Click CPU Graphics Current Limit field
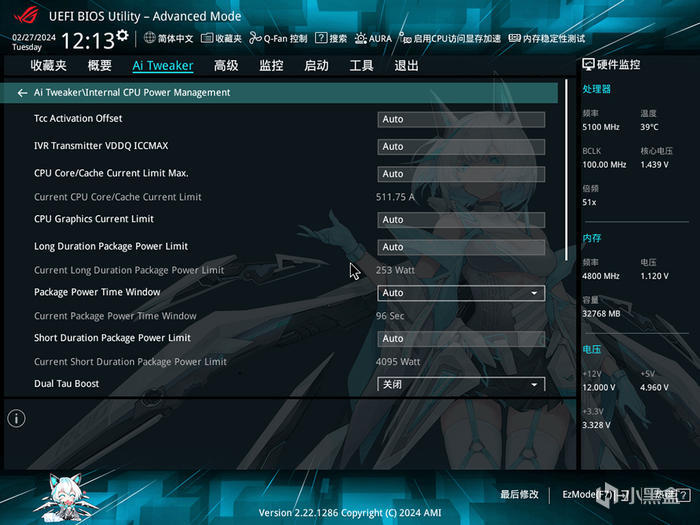This screenshot has height=525, width=700. tap(461, 220)
